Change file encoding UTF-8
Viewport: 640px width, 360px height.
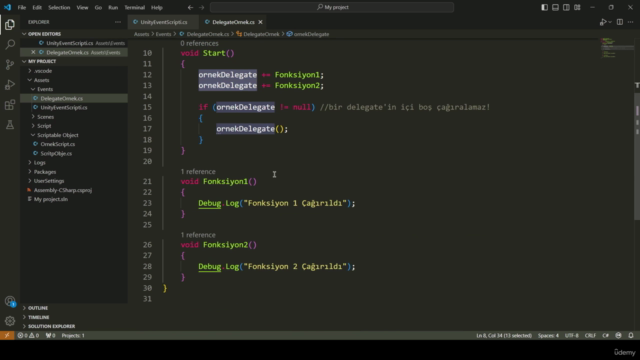pos(571,336)
